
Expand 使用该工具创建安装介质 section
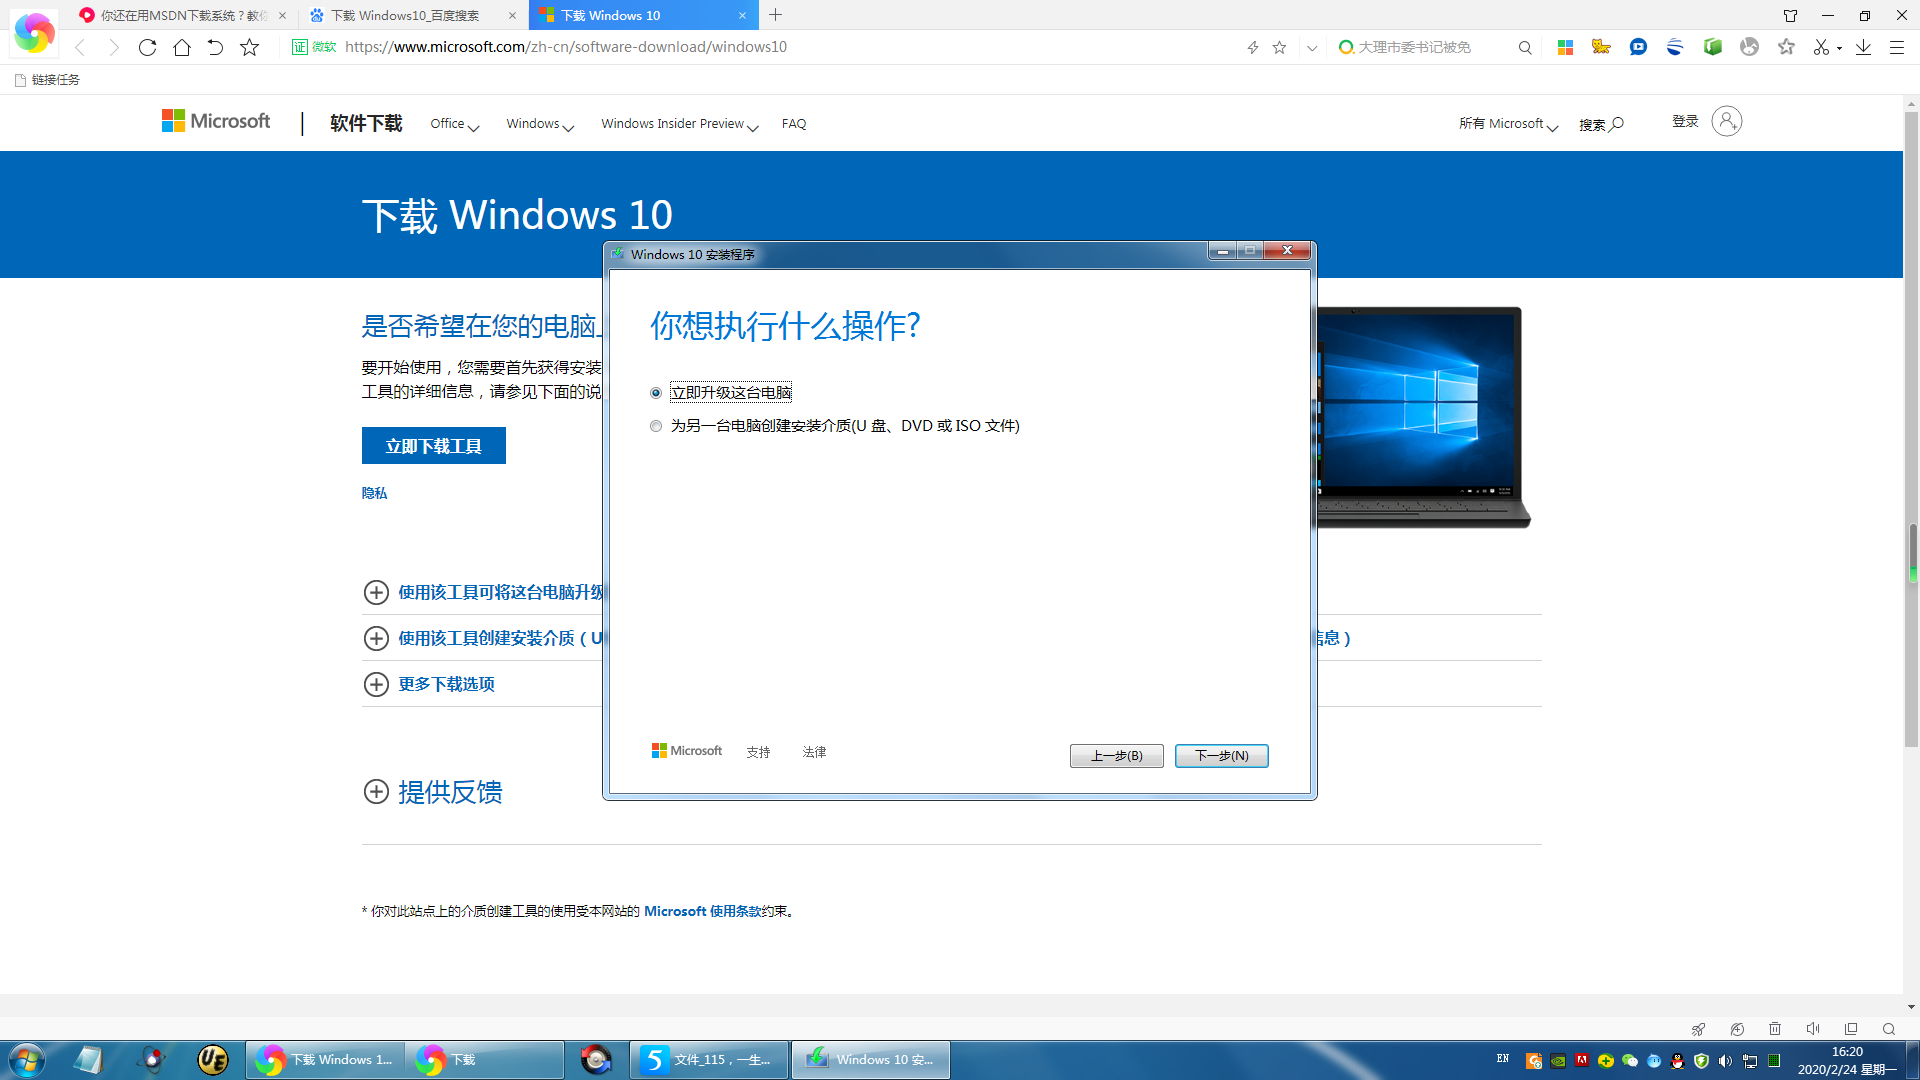(x=483, y=638)
